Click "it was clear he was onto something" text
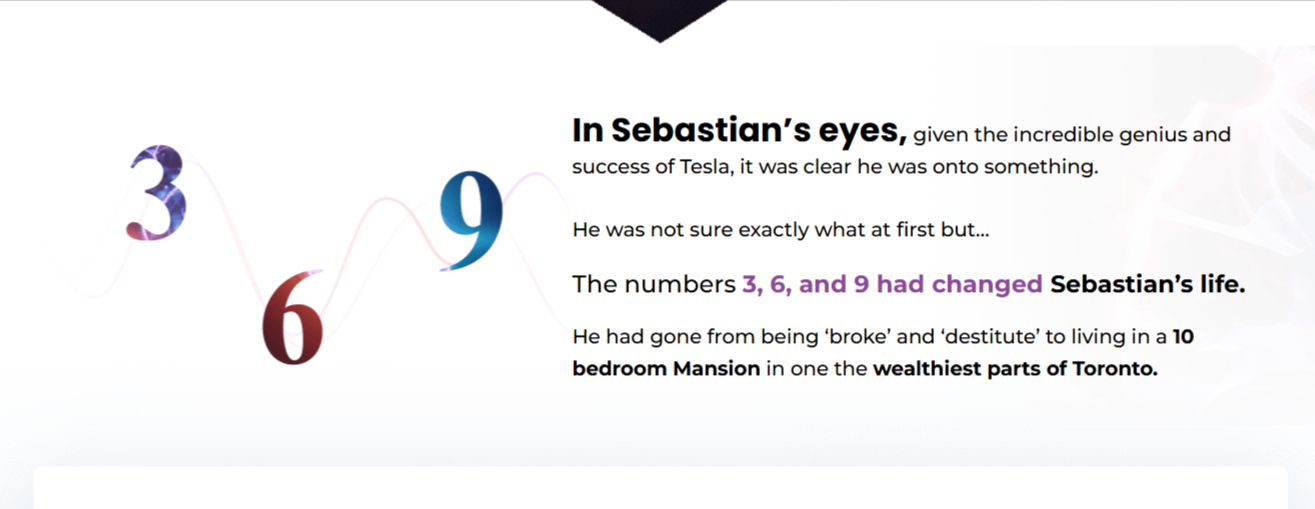The image size is (1315, 509). 913,167
